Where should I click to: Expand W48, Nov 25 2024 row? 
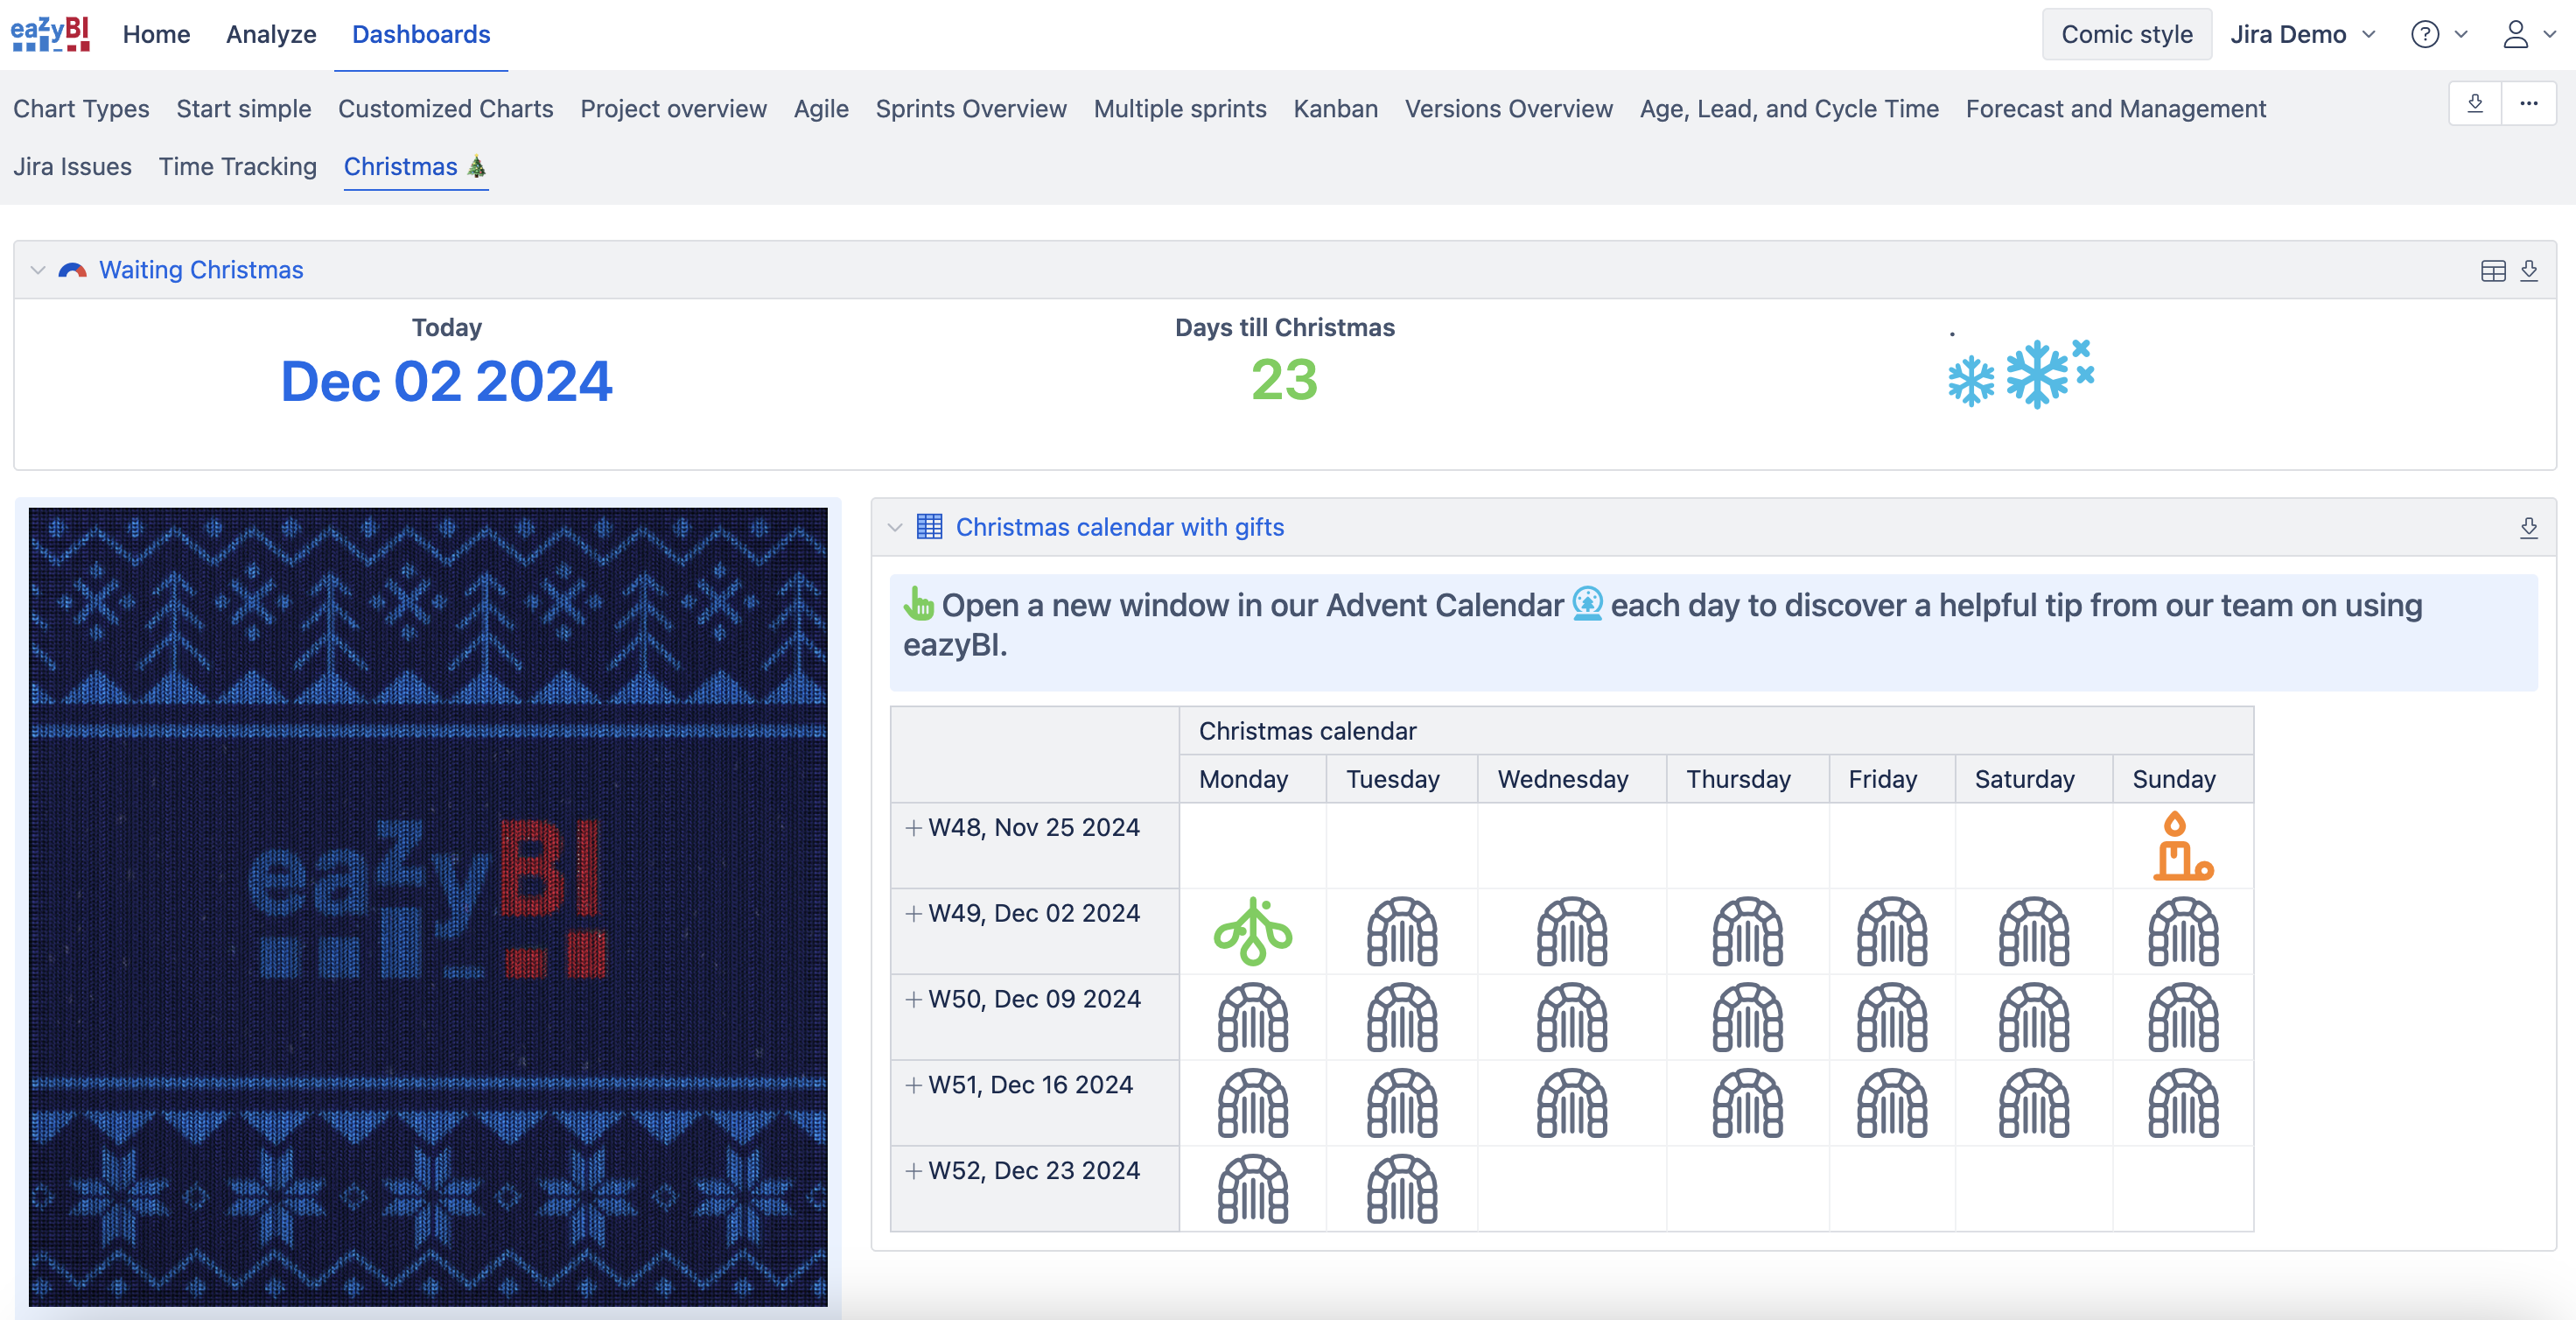(x=913, y=828)
